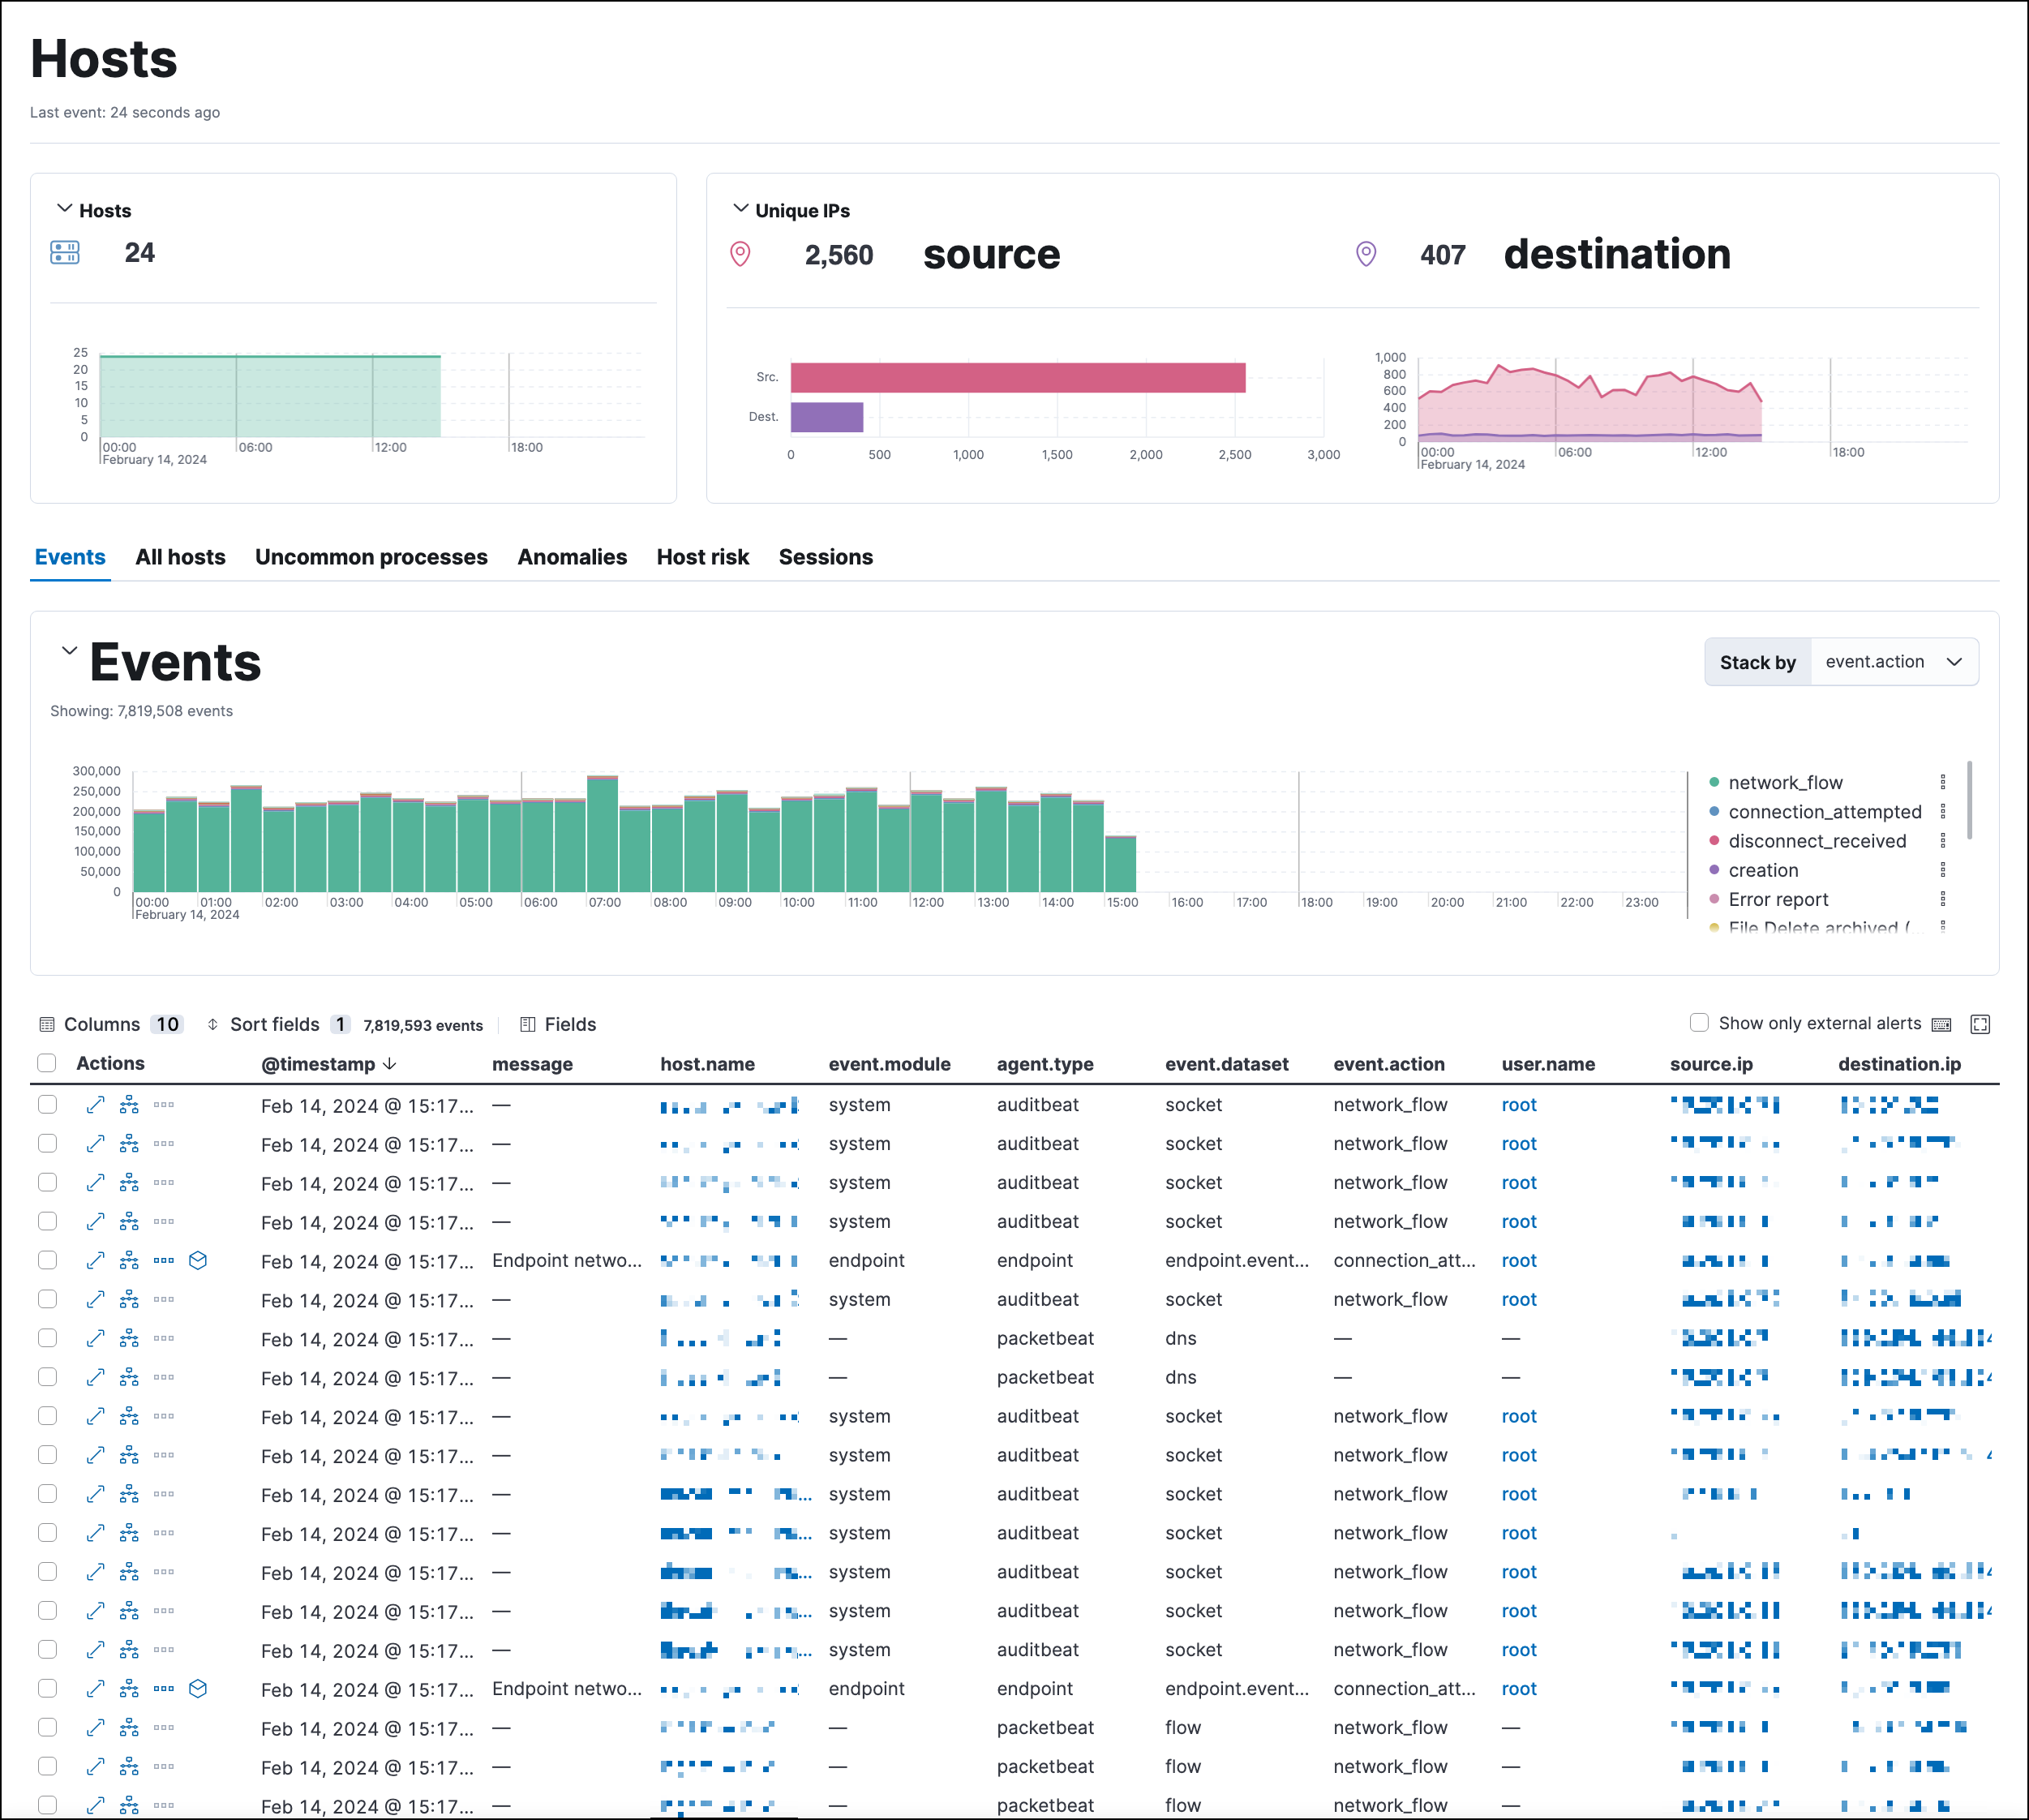The width and height of the screenshot is (2029, 1820).
Task: Collapse the Unique IPs panel chevron
Action: tap(741, 209)
